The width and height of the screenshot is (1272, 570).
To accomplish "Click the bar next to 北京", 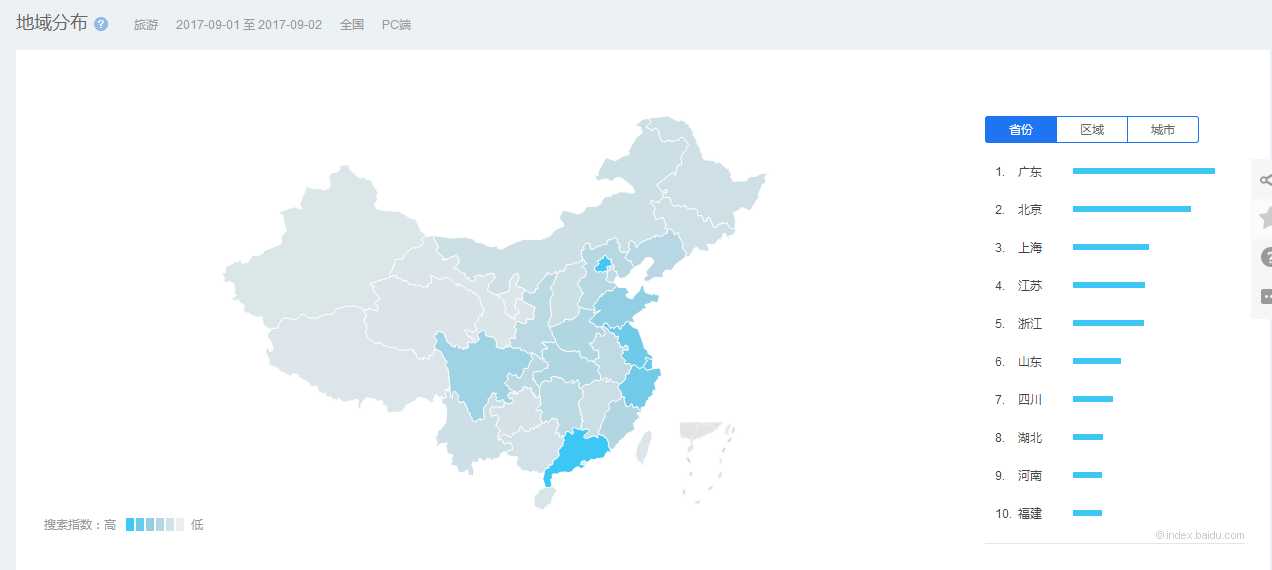I will pos(1132,209).
